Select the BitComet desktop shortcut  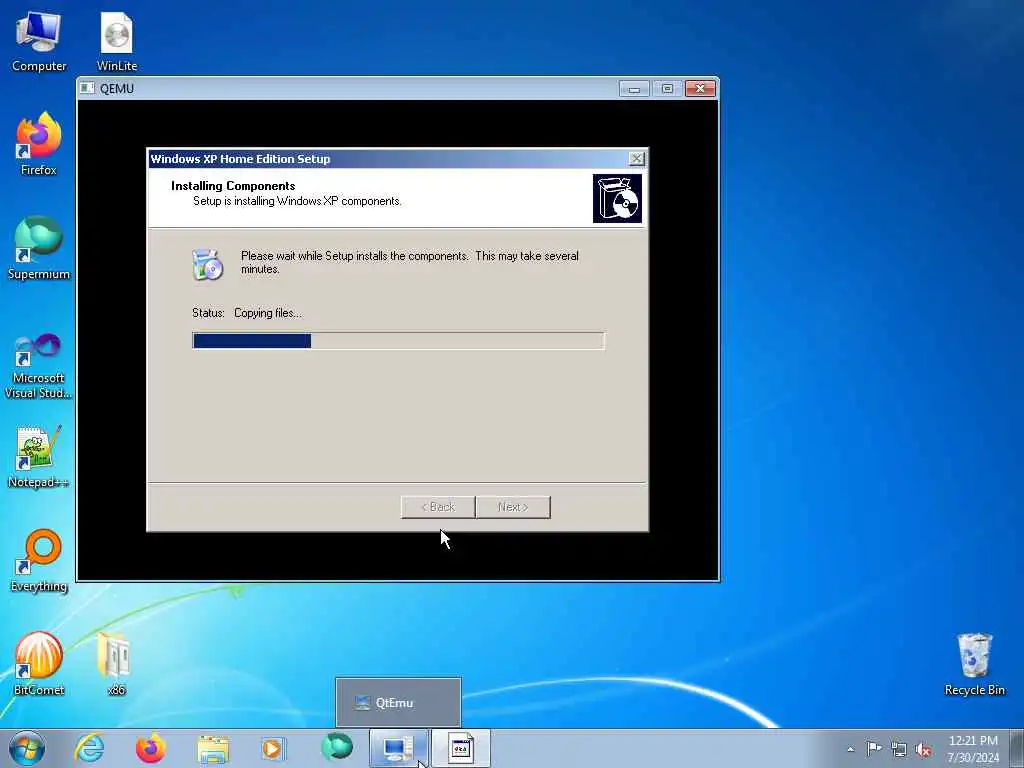[39, 664]
